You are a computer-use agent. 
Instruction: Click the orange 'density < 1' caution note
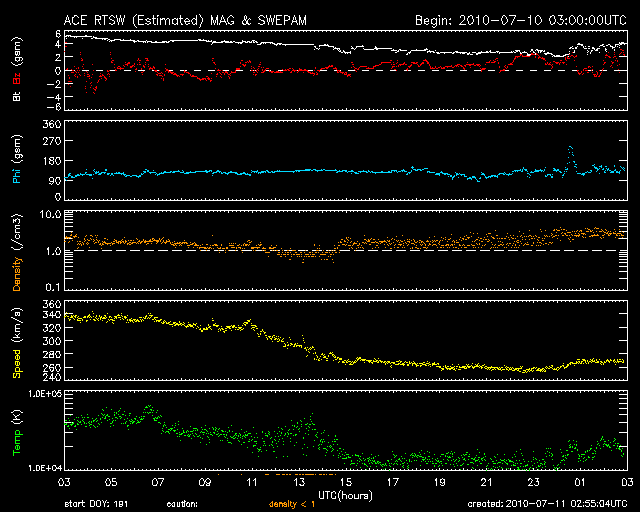[x=292, y=504]
